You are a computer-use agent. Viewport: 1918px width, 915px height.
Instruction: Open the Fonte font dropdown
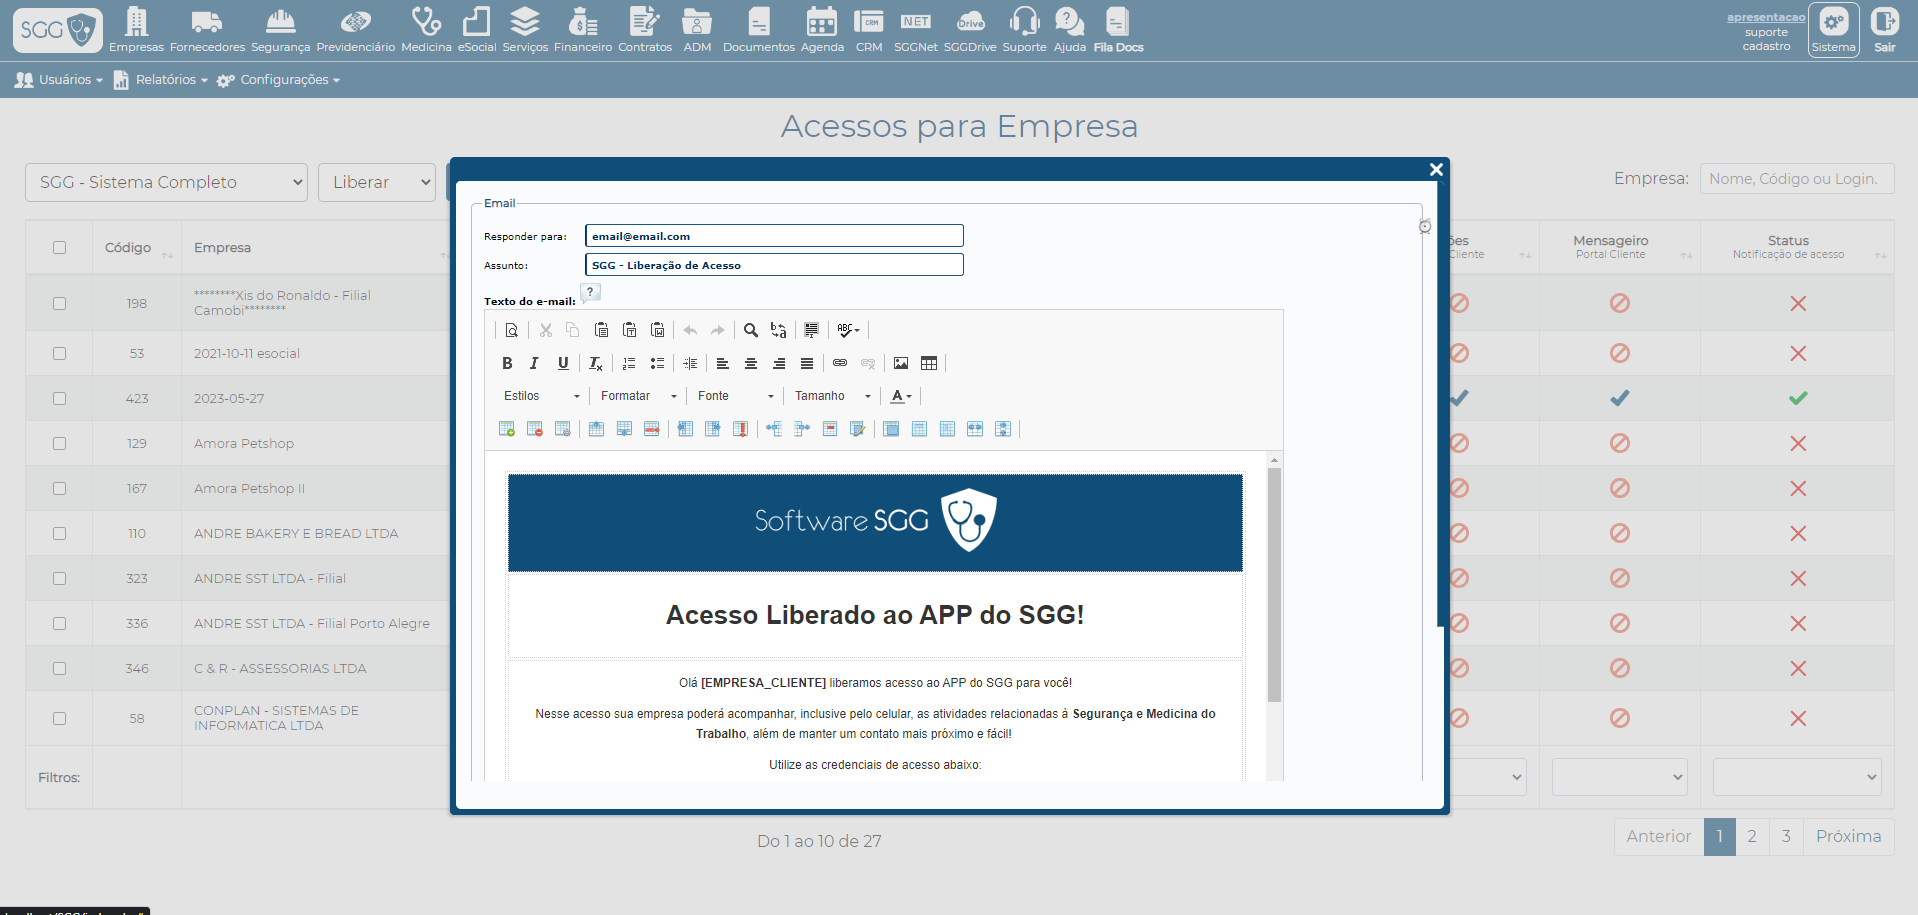pyautogui.click(x=735, y=396)
